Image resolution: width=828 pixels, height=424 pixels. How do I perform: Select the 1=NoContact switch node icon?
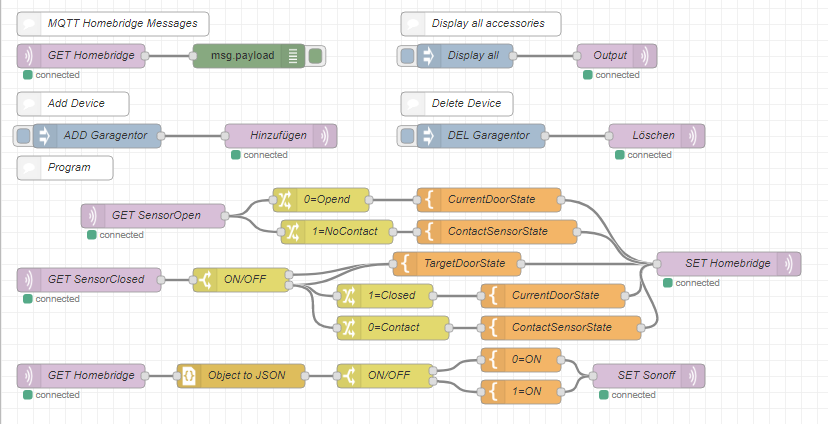click(x=292, y=231)
